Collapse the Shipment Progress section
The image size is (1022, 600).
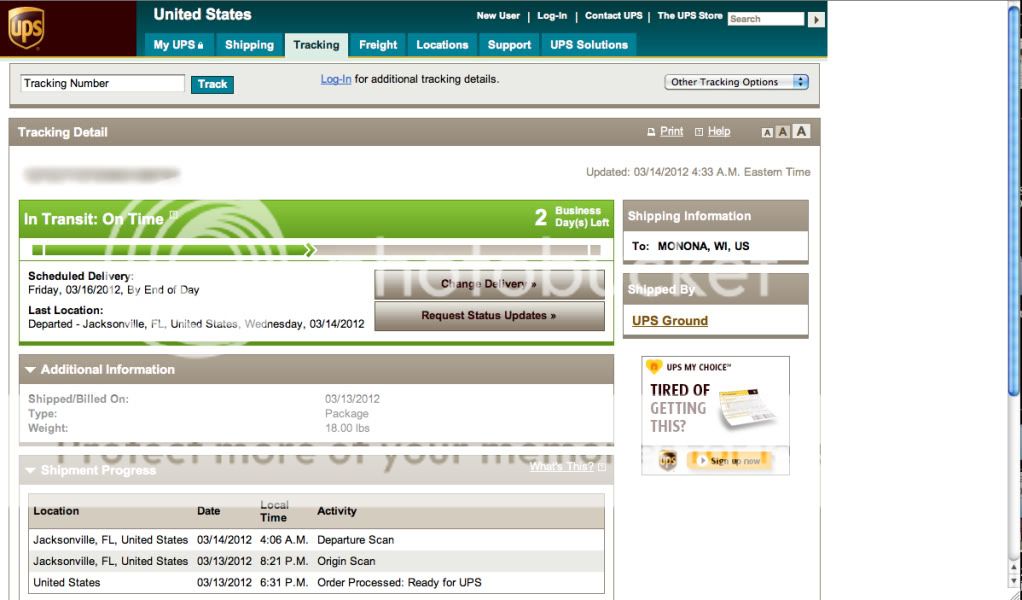pos(30,470)
